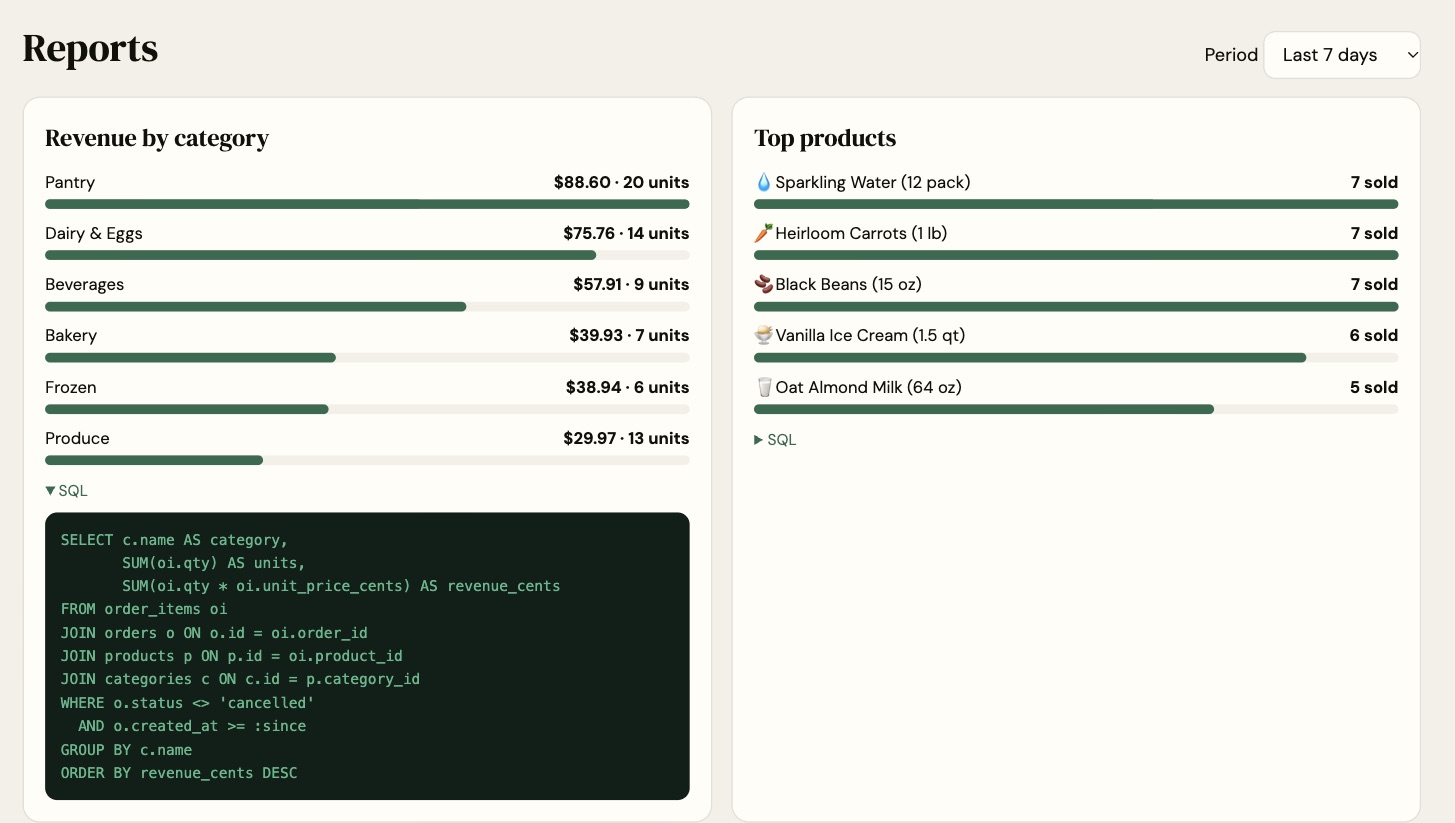1455x823 pixels.
Task: Click the "Sparkling Water (12 pack)" product name
Action: pos(873,182)
